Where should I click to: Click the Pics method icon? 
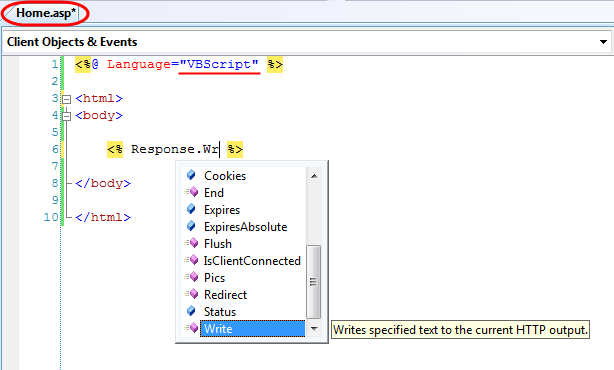coord(191,277)
